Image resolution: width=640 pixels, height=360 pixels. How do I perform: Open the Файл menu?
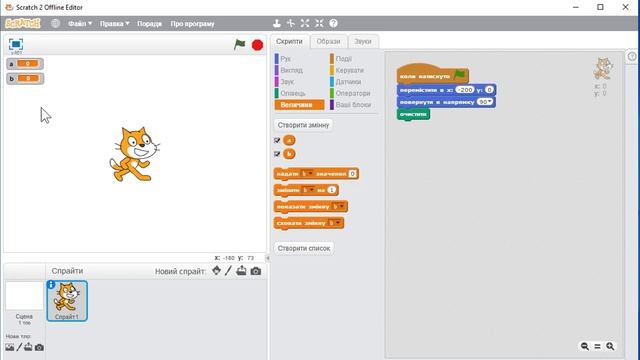tap(80, 24)
